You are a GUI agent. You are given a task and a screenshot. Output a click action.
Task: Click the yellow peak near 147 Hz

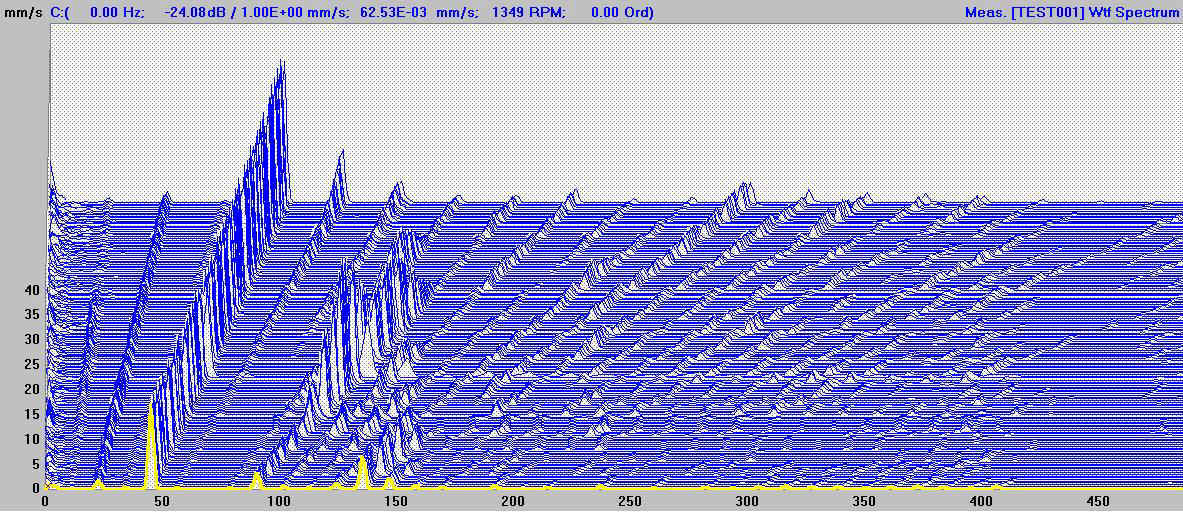pyautogui.click(x=389, y=479)
